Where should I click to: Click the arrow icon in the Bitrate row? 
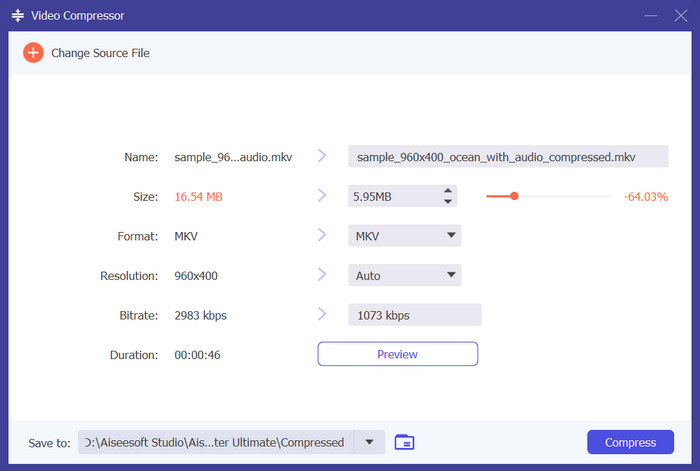pos(322,315)
